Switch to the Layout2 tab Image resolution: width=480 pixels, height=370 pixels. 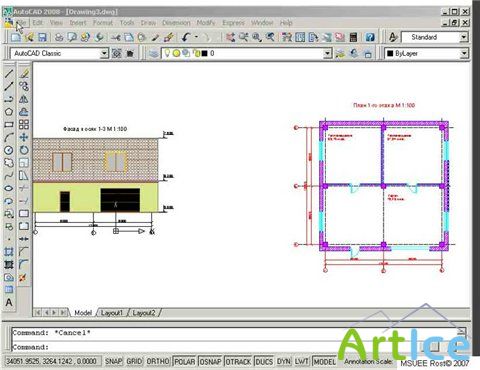(x=144, y=313)
